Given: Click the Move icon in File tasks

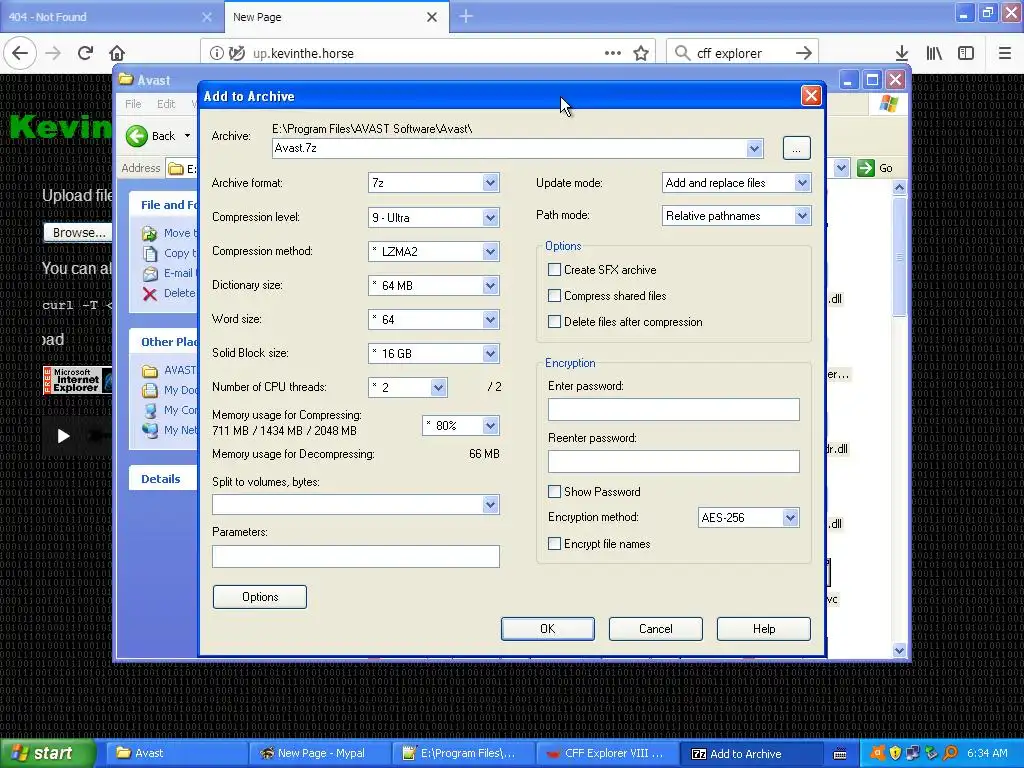Looking at the screenshot, I should (x=150, y=233).
